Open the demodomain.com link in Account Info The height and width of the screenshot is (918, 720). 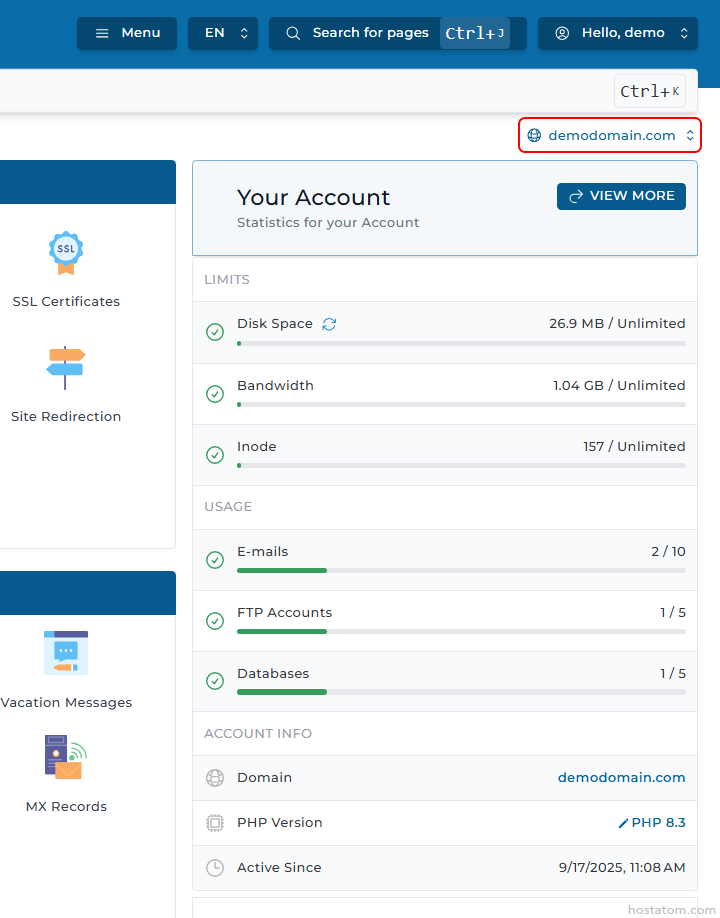point(621,778)
